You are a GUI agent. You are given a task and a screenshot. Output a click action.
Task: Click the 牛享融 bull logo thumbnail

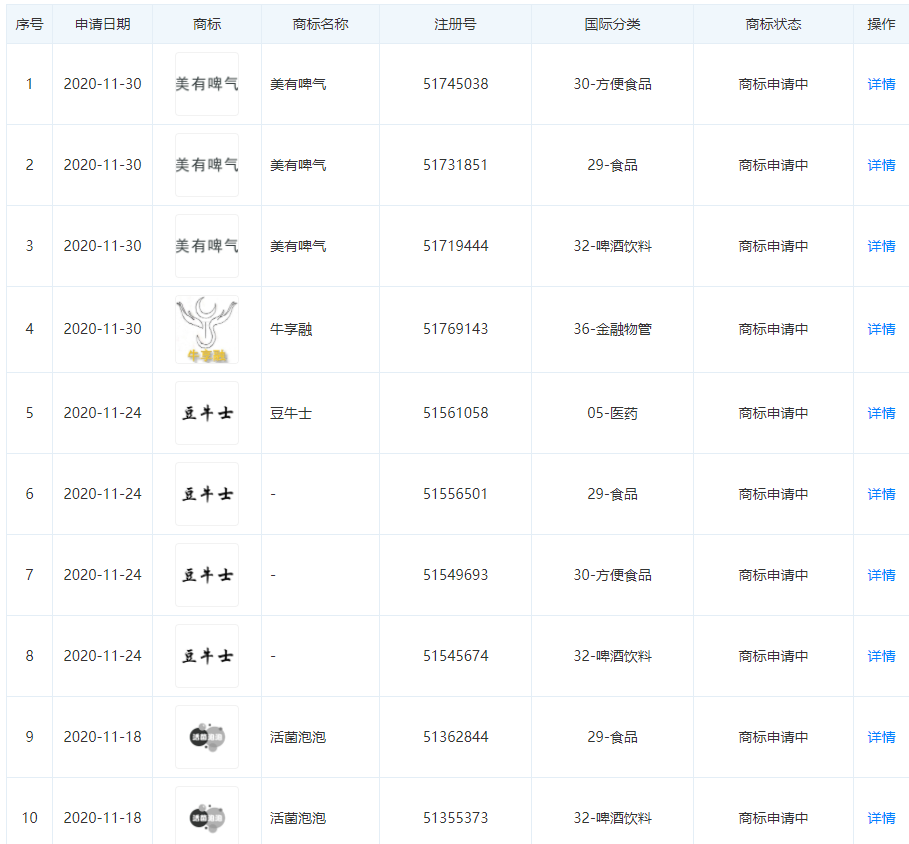pyautogui.click(x=207, y=329)
